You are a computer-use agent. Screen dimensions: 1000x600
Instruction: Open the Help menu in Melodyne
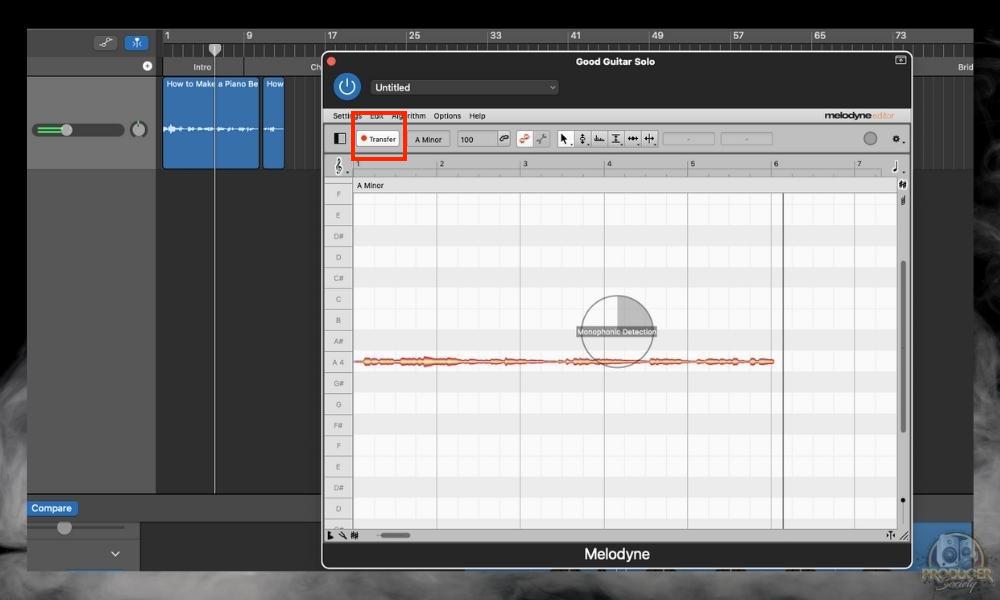click(x=477, y=116)
